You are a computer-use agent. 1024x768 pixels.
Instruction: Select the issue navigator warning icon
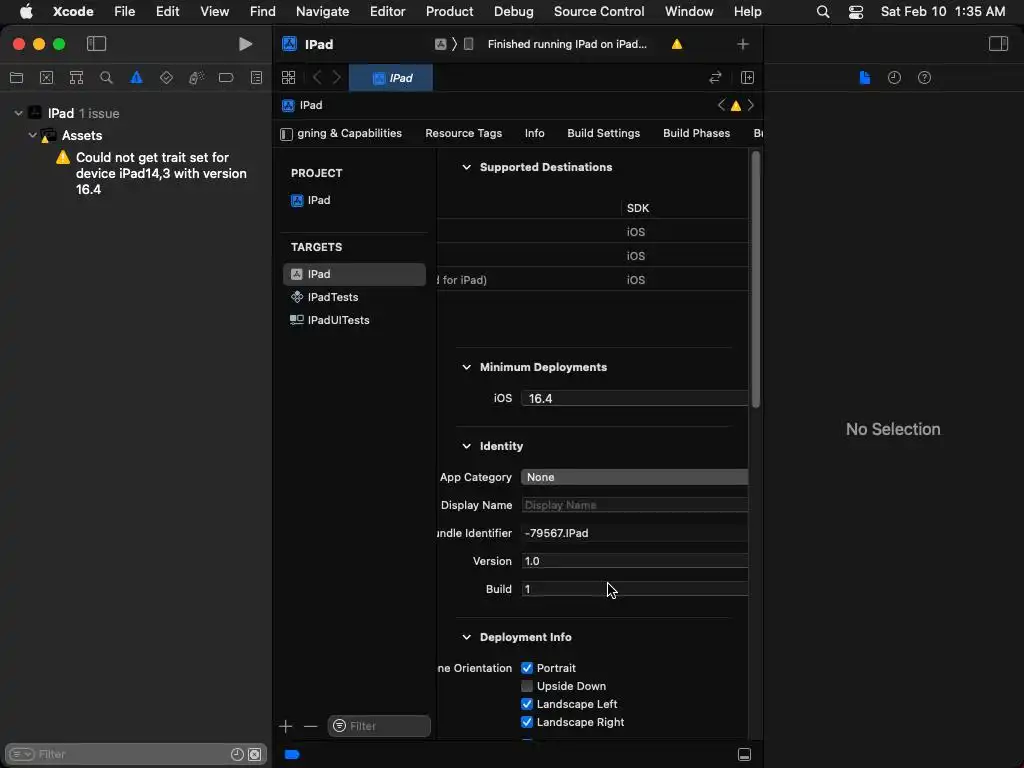point(136,78)
